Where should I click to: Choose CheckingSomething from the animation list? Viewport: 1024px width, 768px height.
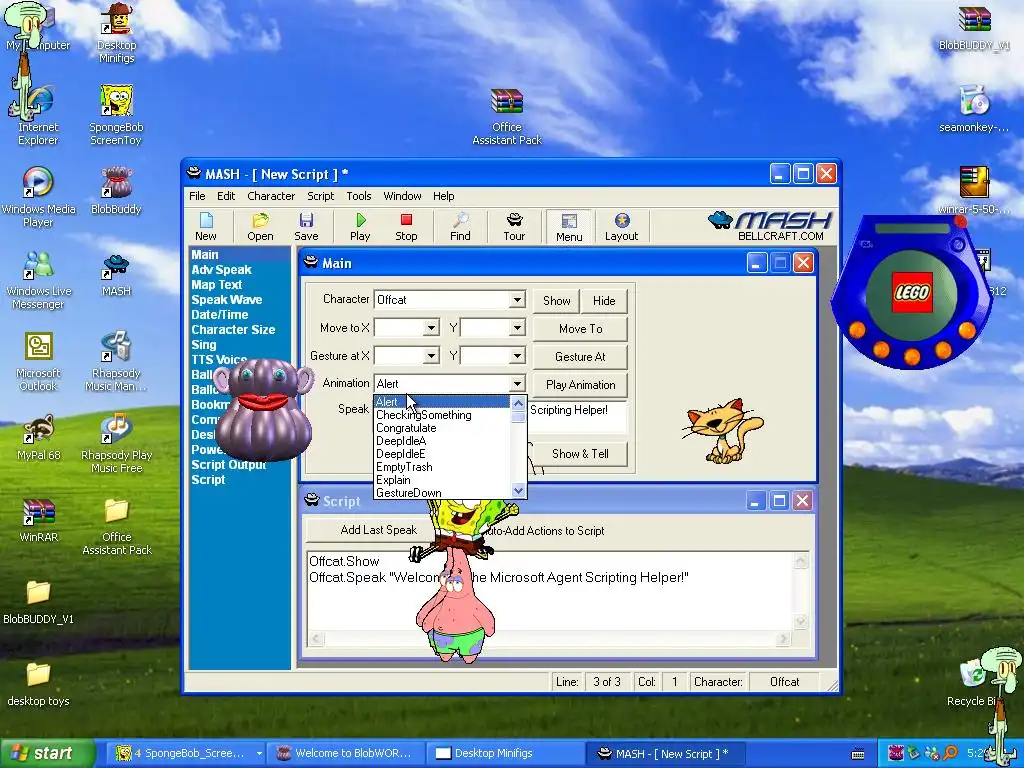click(443, 415)
